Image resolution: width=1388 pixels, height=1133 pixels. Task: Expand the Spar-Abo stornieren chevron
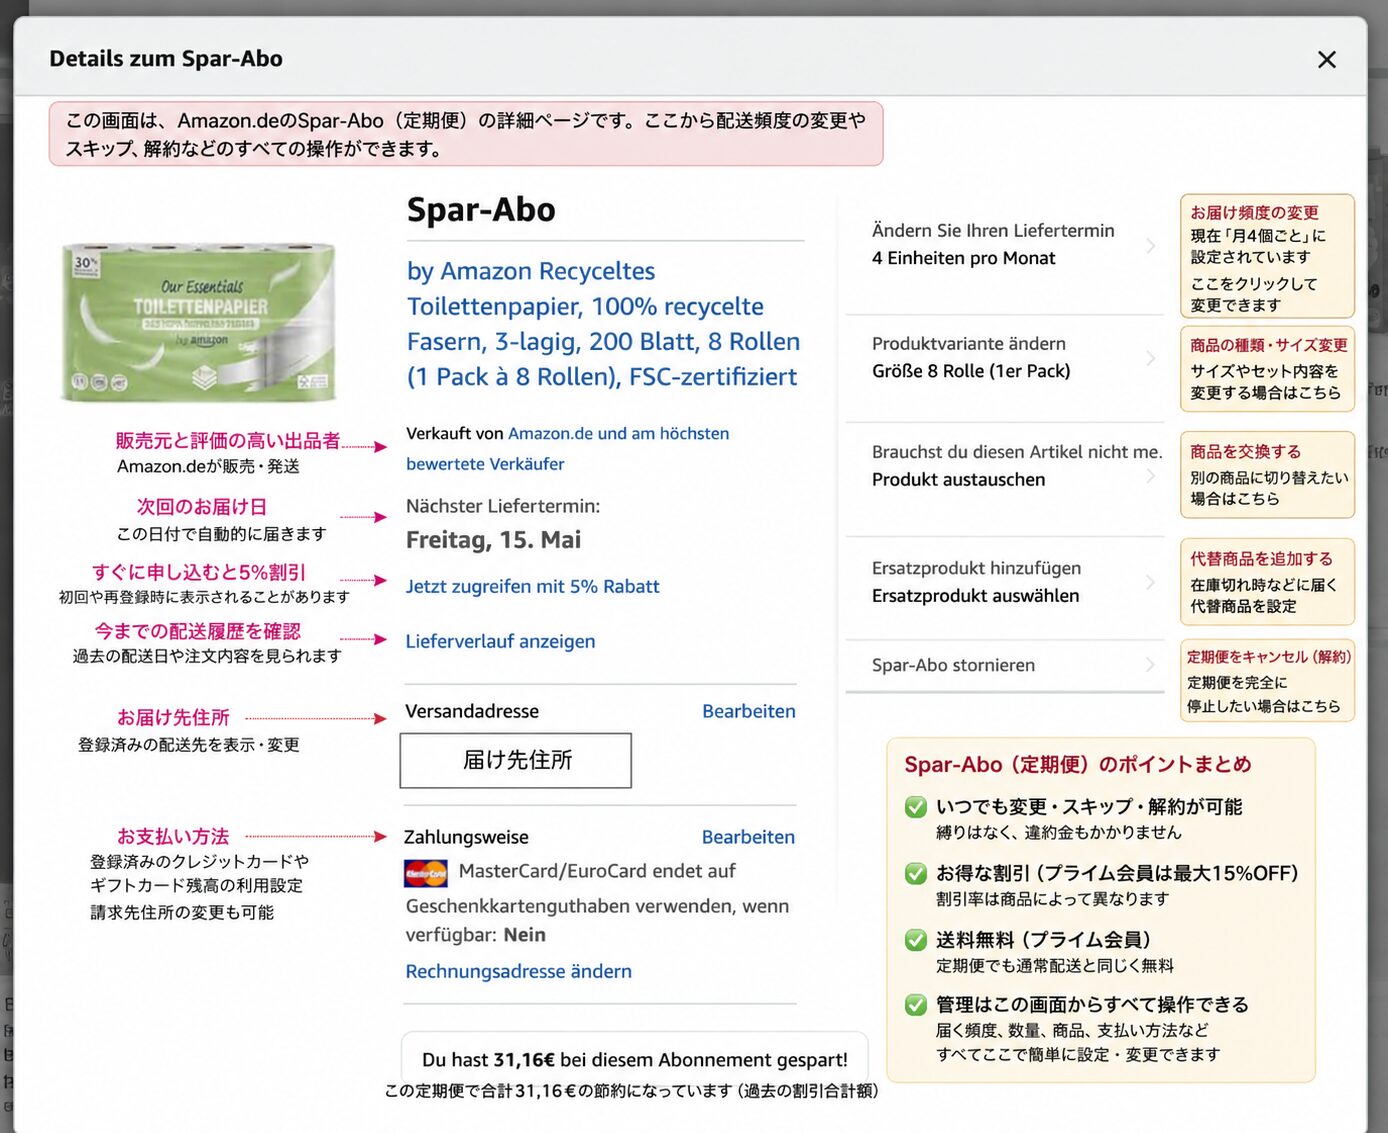click(x=1151, y=665)
